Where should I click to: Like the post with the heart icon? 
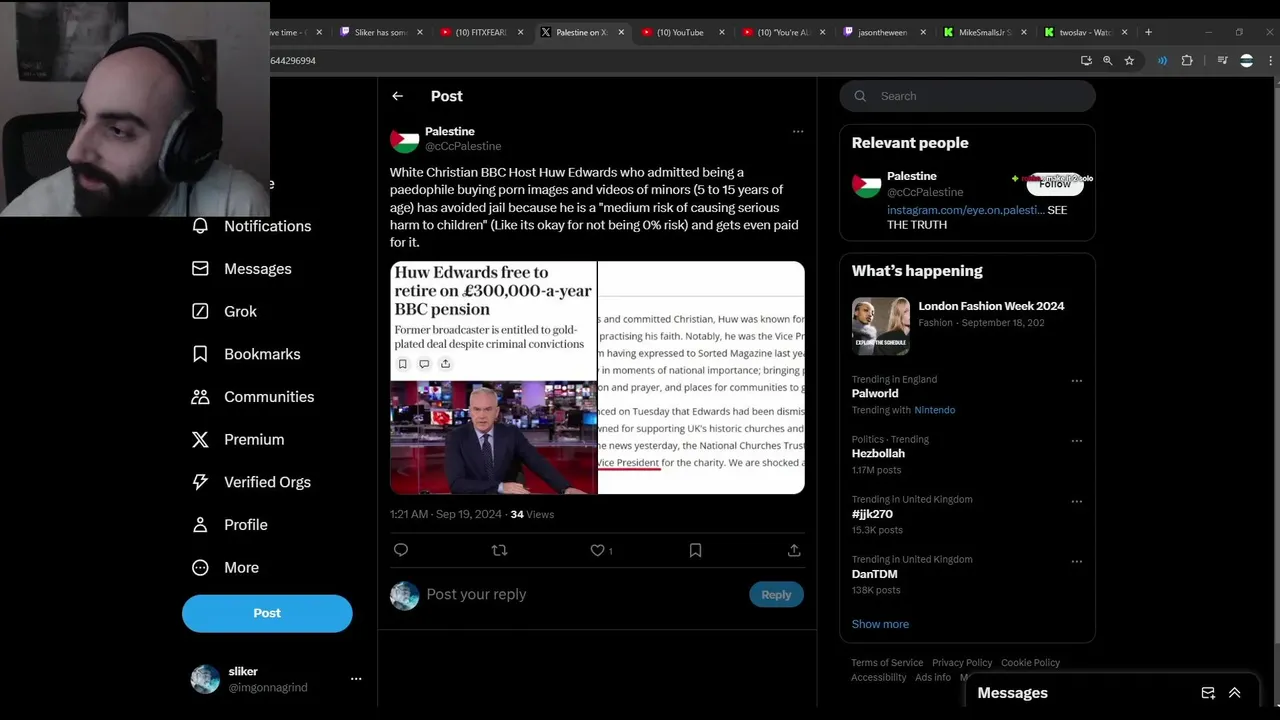pos(597,550)
